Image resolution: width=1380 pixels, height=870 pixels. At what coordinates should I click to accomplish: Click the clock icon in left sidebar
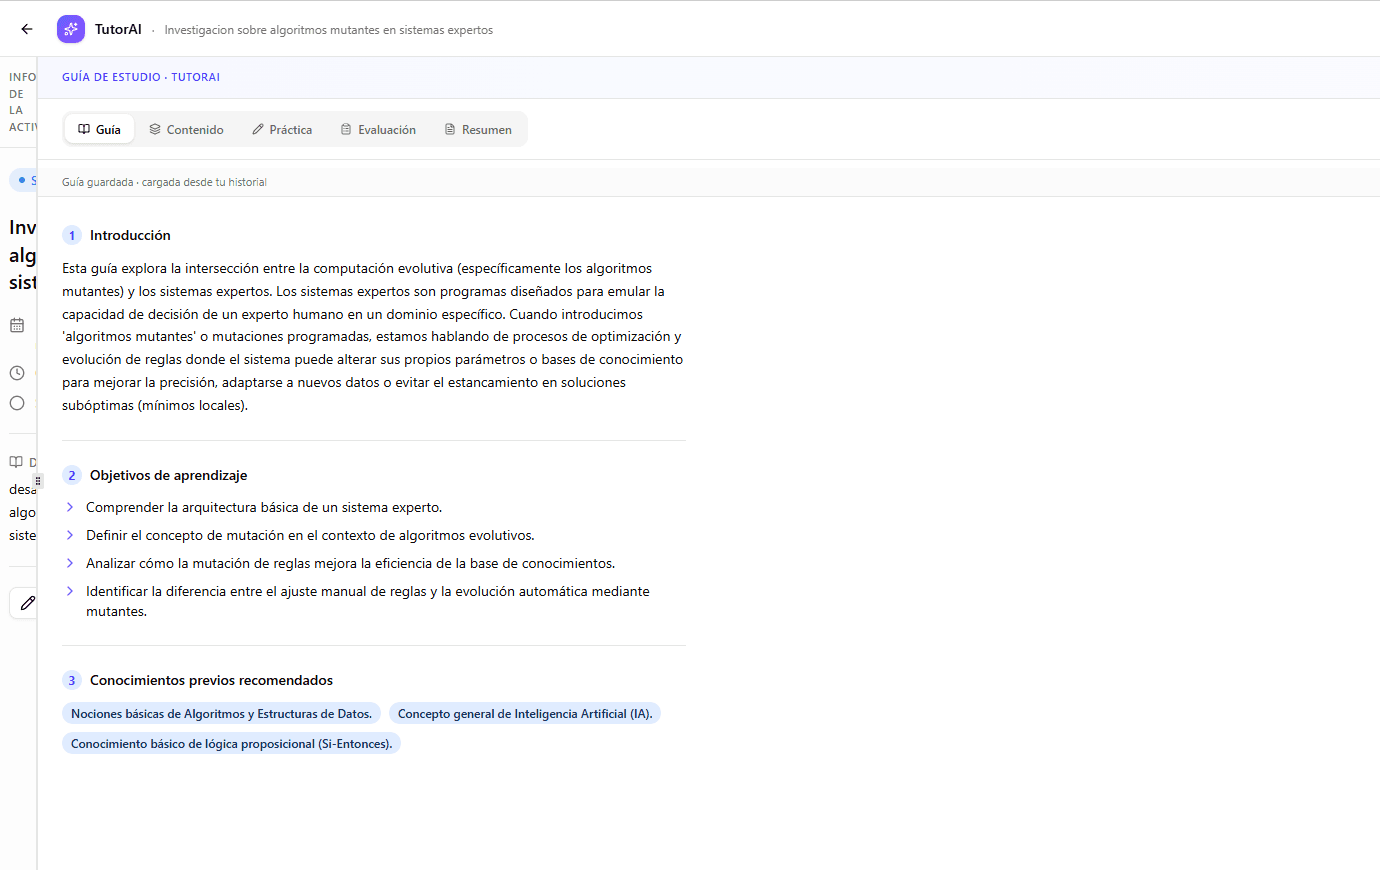pos(17,373)
